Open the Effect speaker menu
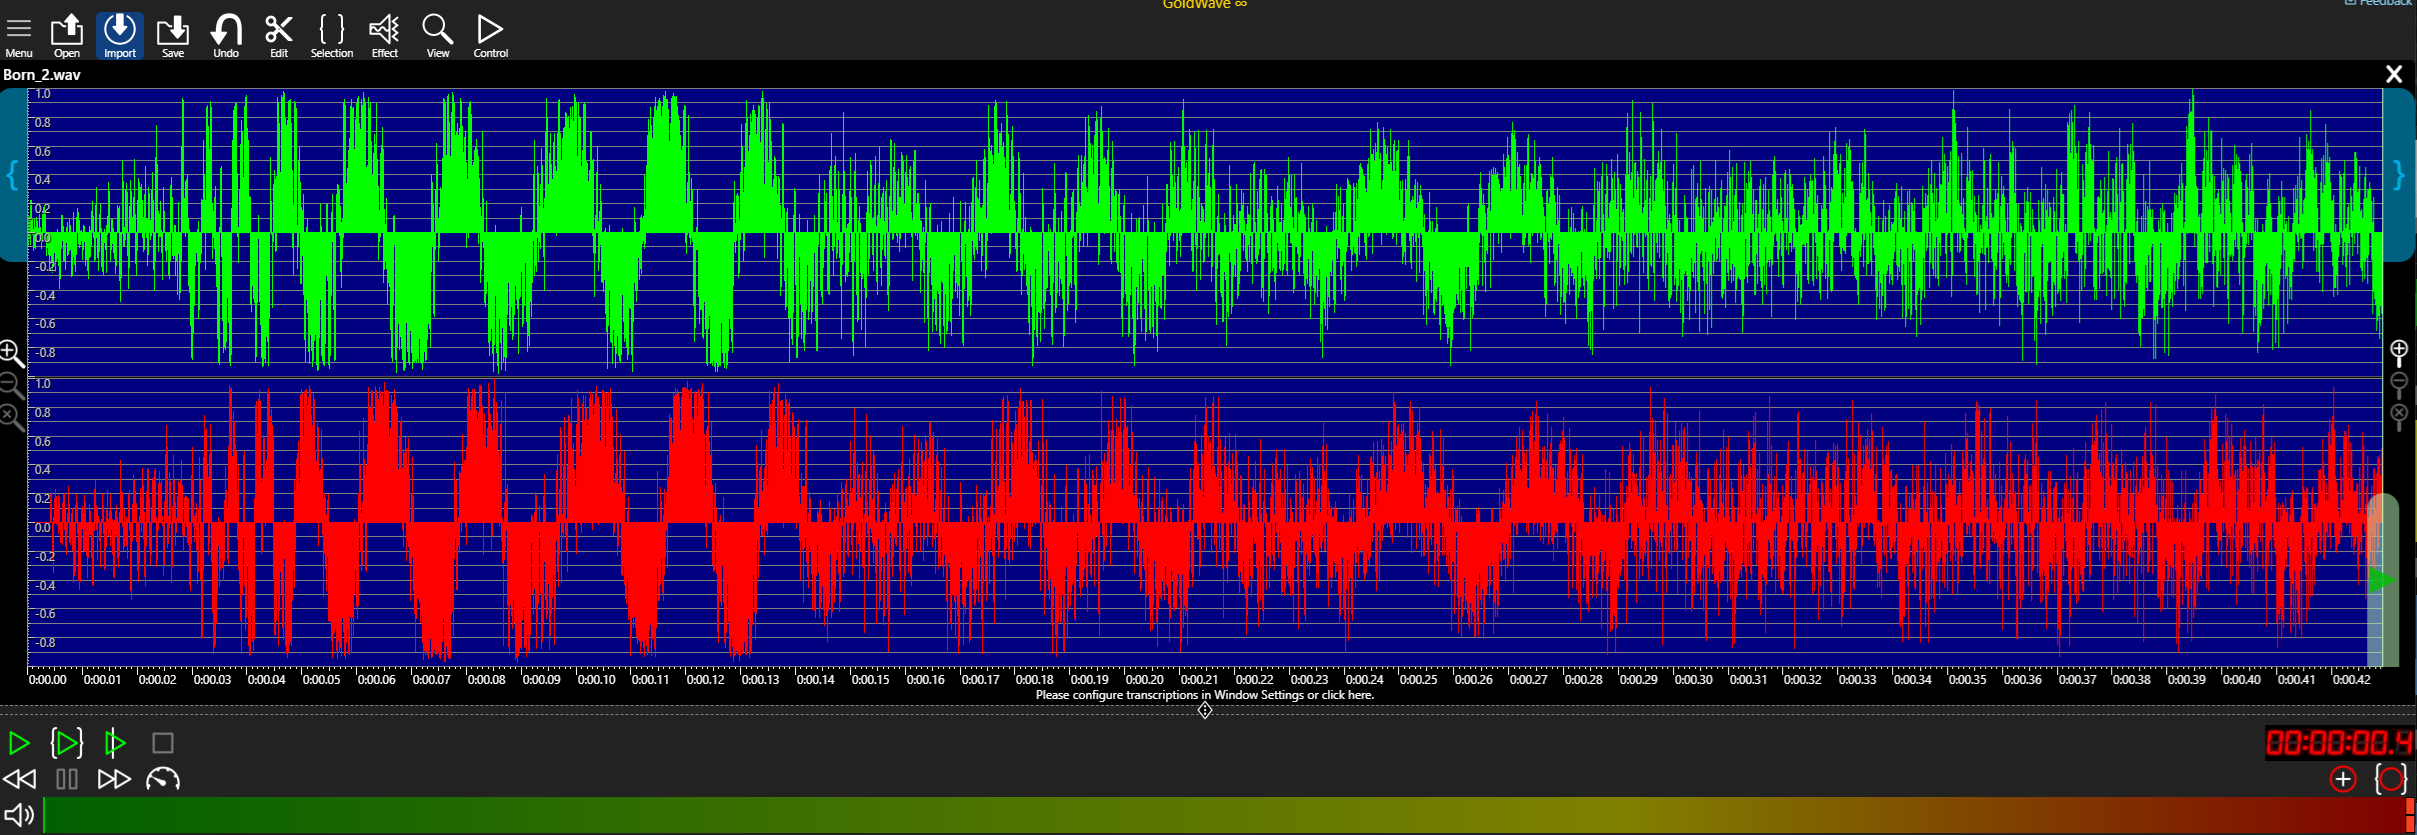2417x835 pixels. 385,35
